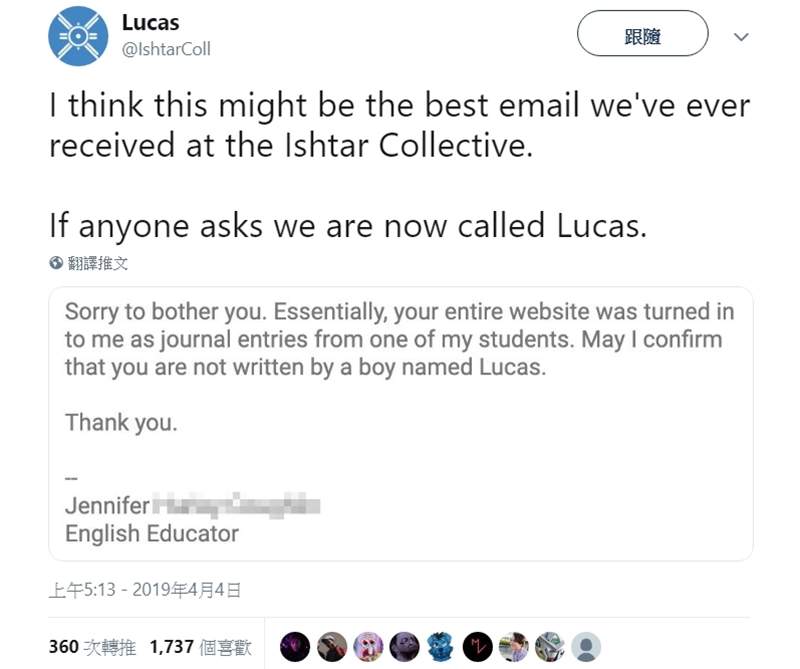The height and width of the screenshot is (669, 800).
Task: Click the Ishtar Collective profile avatar
Action: pyautogui.click(x=76, y=37)
